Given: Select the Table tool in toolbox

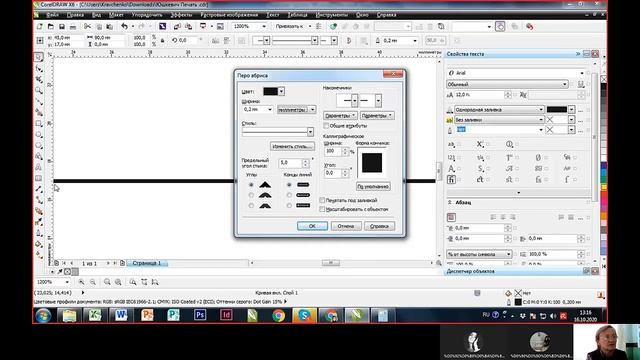Looking at the screenshot, I should pos(39,178).
